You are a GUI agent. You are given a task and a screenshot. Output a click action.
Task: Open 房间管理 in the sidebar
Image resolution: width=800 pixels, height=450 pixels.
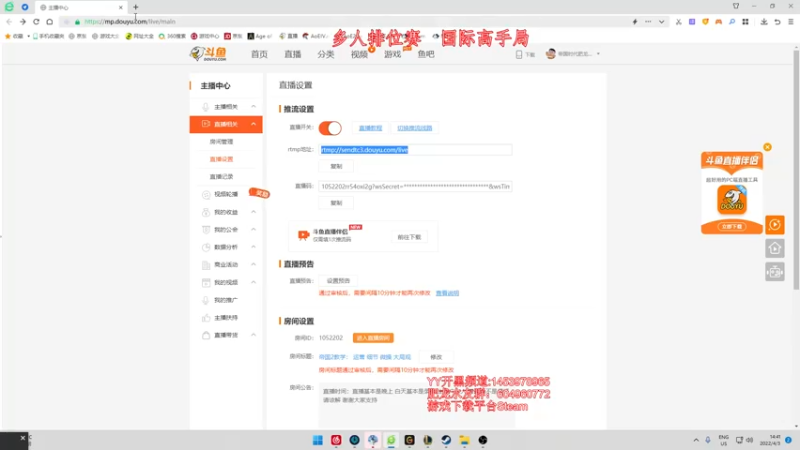pyautogui.click(x=221, y=142)
